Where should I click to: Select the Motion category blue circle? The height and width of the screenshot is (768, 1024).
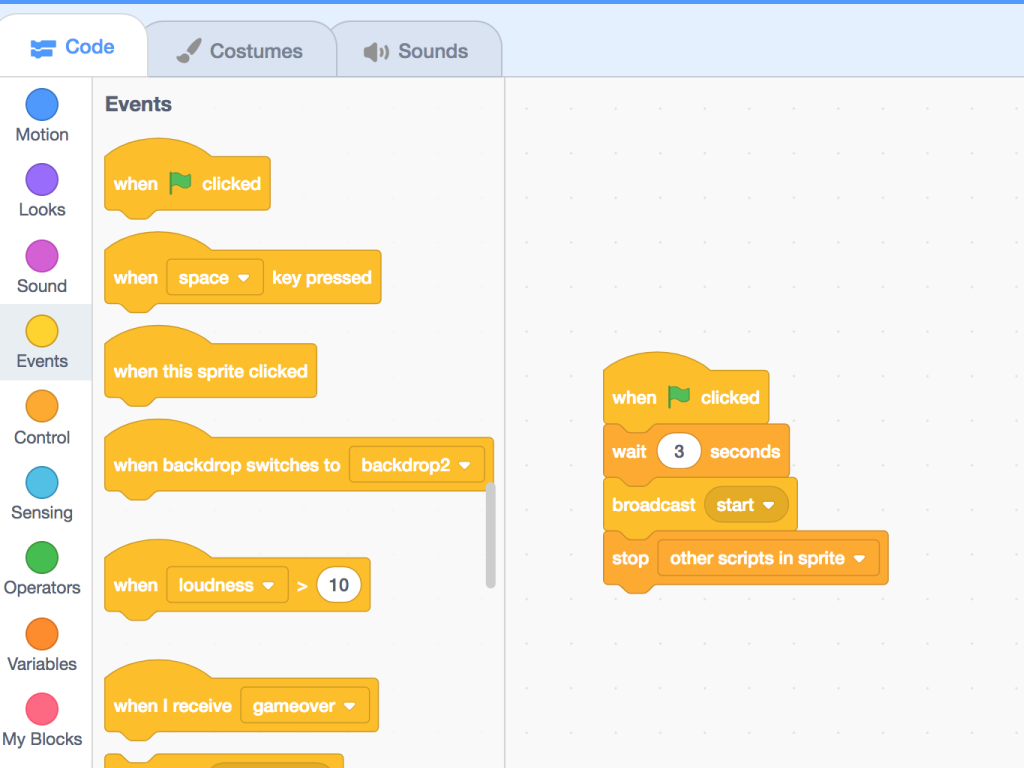pos(42,104)
